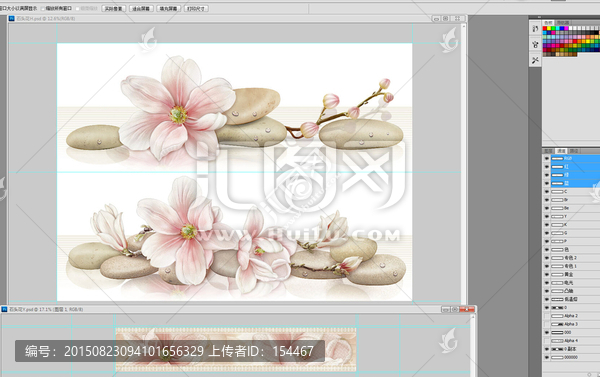Pick the red swatch in the first row
600x377 pixels.
point(545,28)
